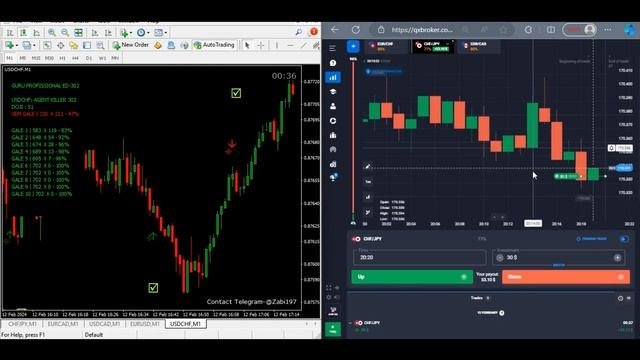Open browser three-dot menu

click(x=608, y=30)
